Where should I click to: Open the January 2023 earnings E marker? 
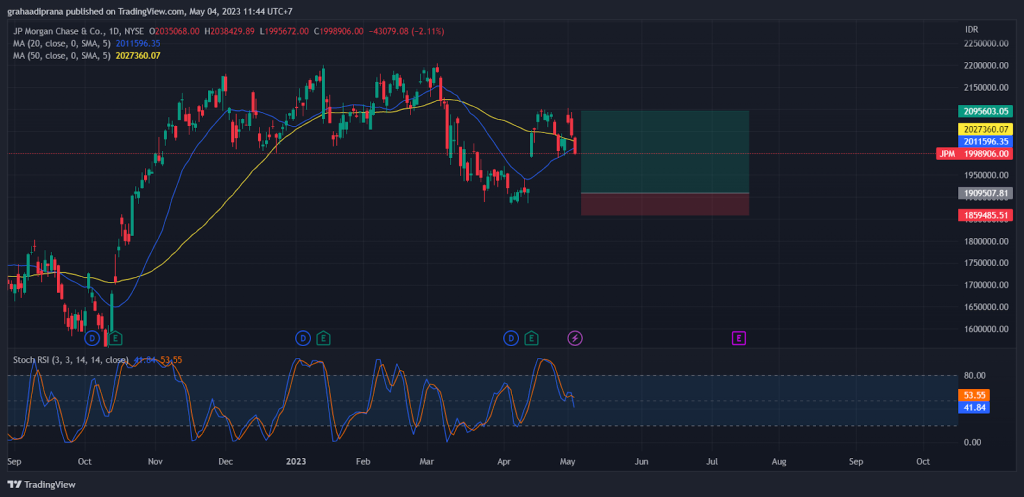(x=323, y=338)
